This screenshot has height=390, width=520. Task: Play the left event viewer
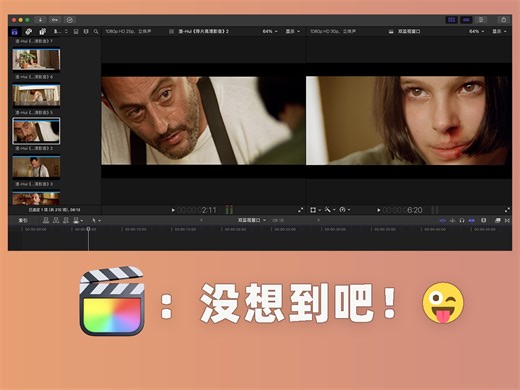(x=173, y=210)
